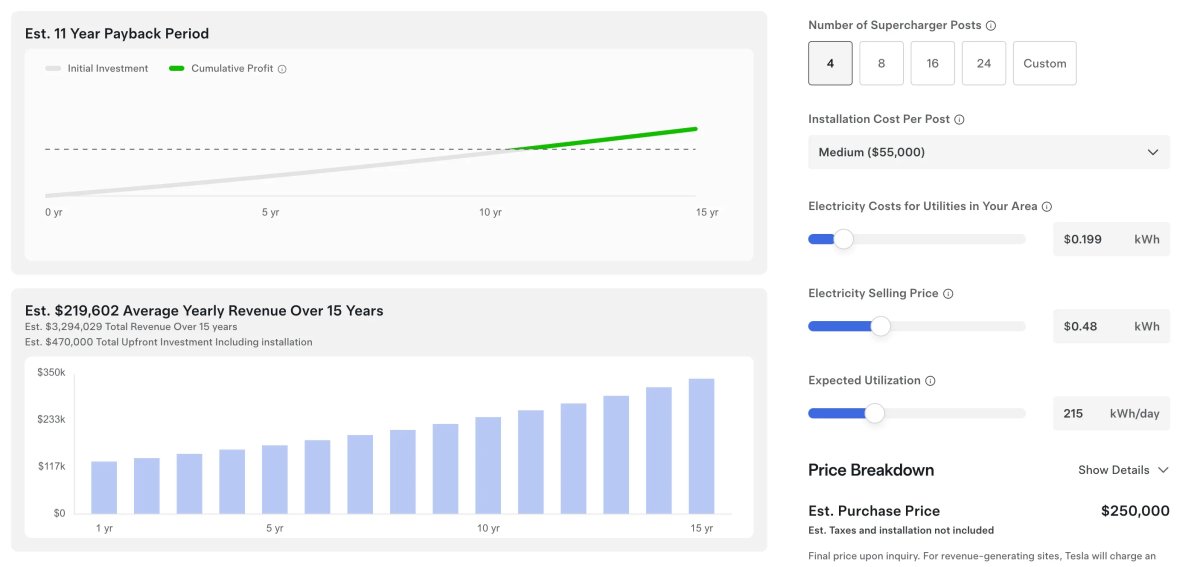Select Custom number of posts

1044,63
